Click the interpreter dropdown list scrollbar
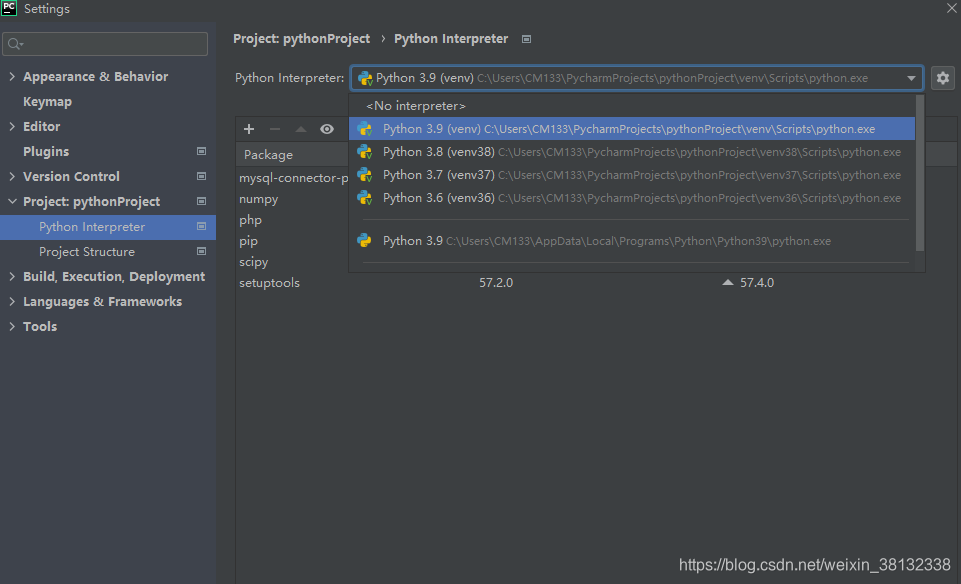 coord(919,173)
